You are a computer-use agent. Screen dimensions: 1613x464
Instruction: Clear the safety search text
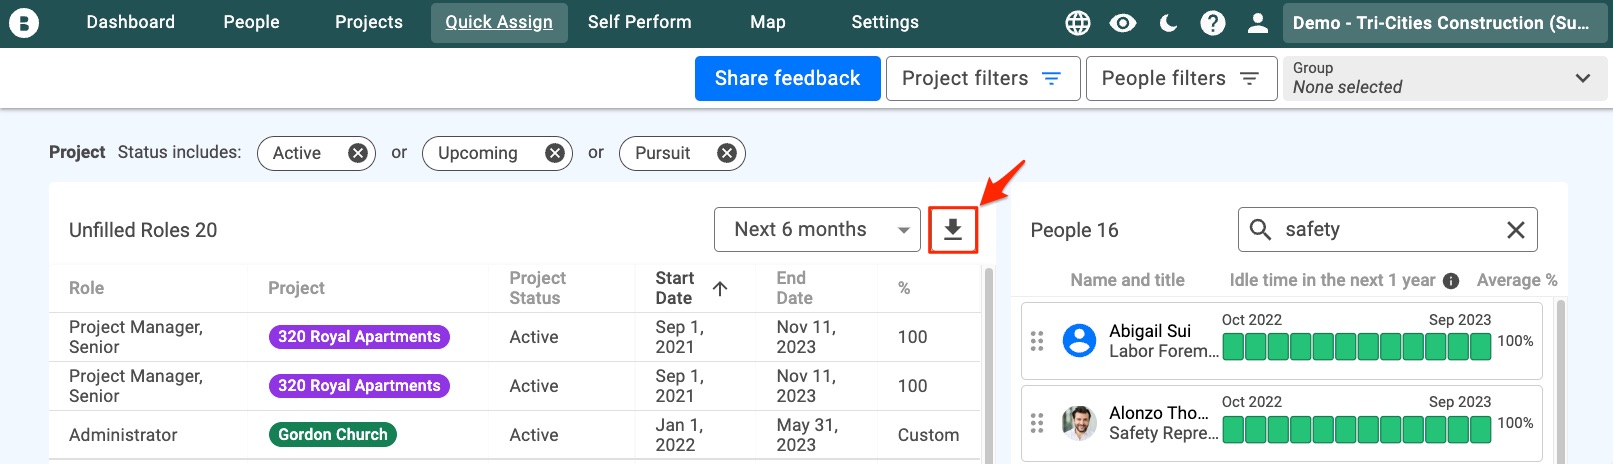click(x=1516, y=230)
